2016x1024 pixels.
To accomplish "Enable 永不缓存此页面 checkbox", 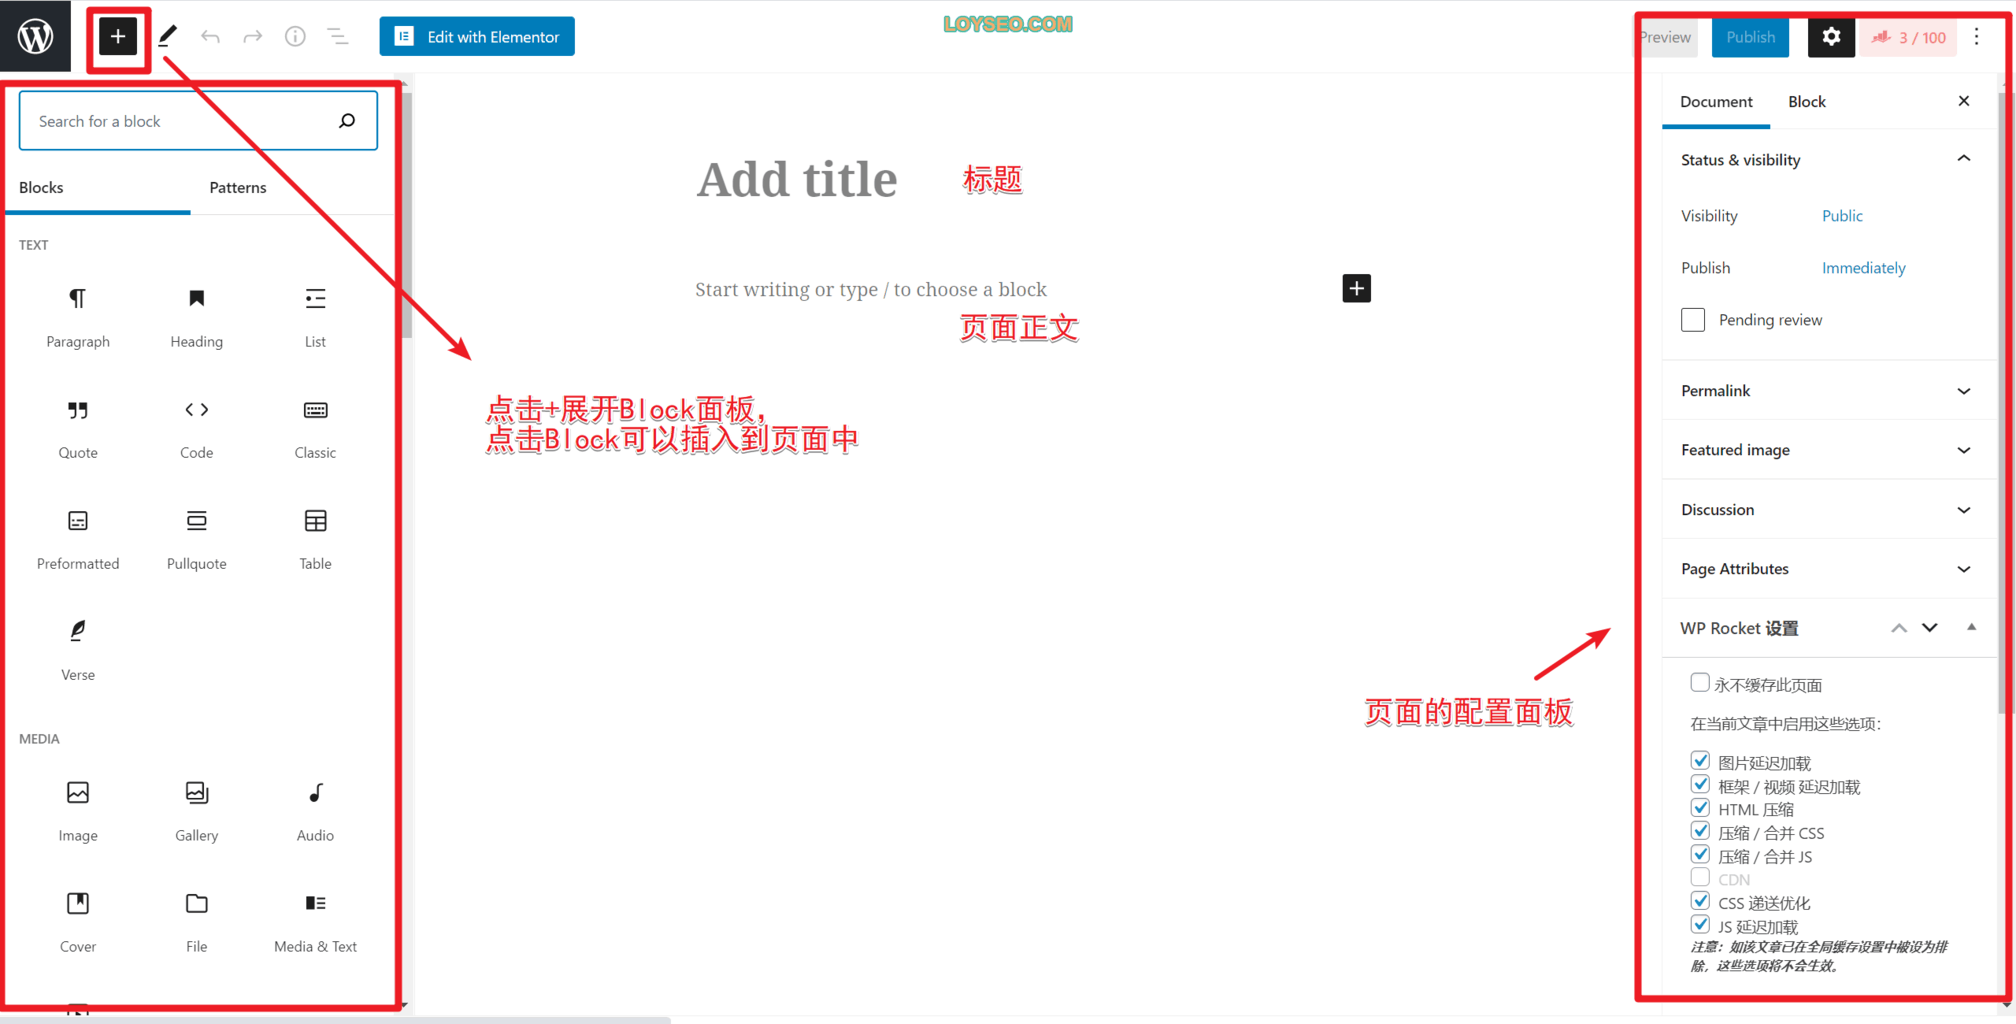I will pyautogui.click(x=1699, y=683).
